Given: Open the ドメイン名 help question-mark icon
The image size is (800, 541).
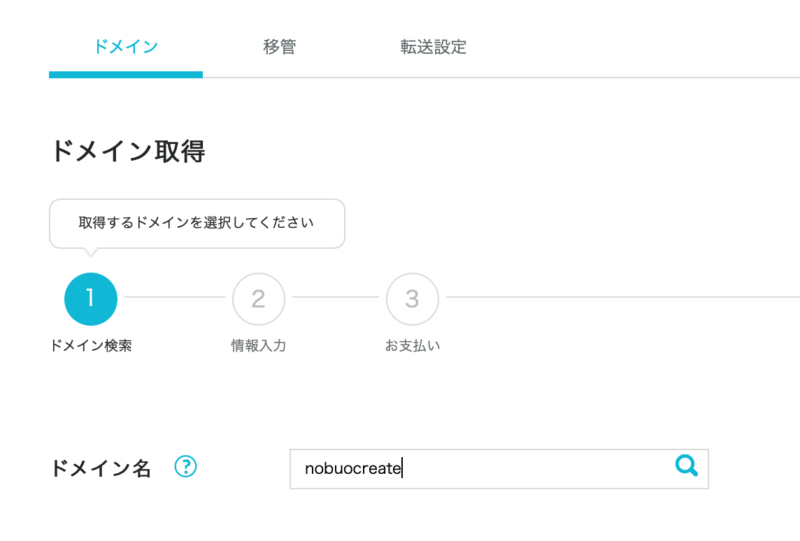Looking at the screenshot, I should 185,466.
